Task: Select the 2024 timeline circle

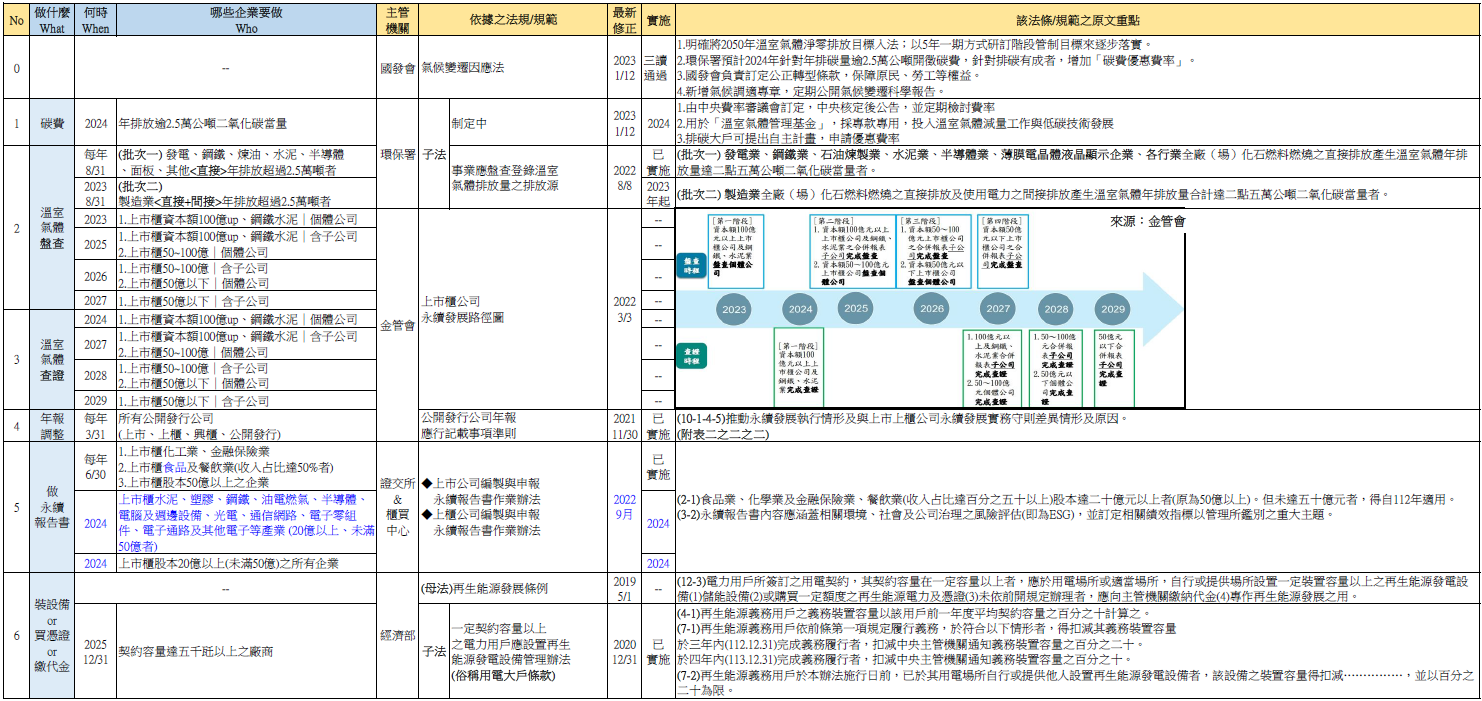Action: 800,309
